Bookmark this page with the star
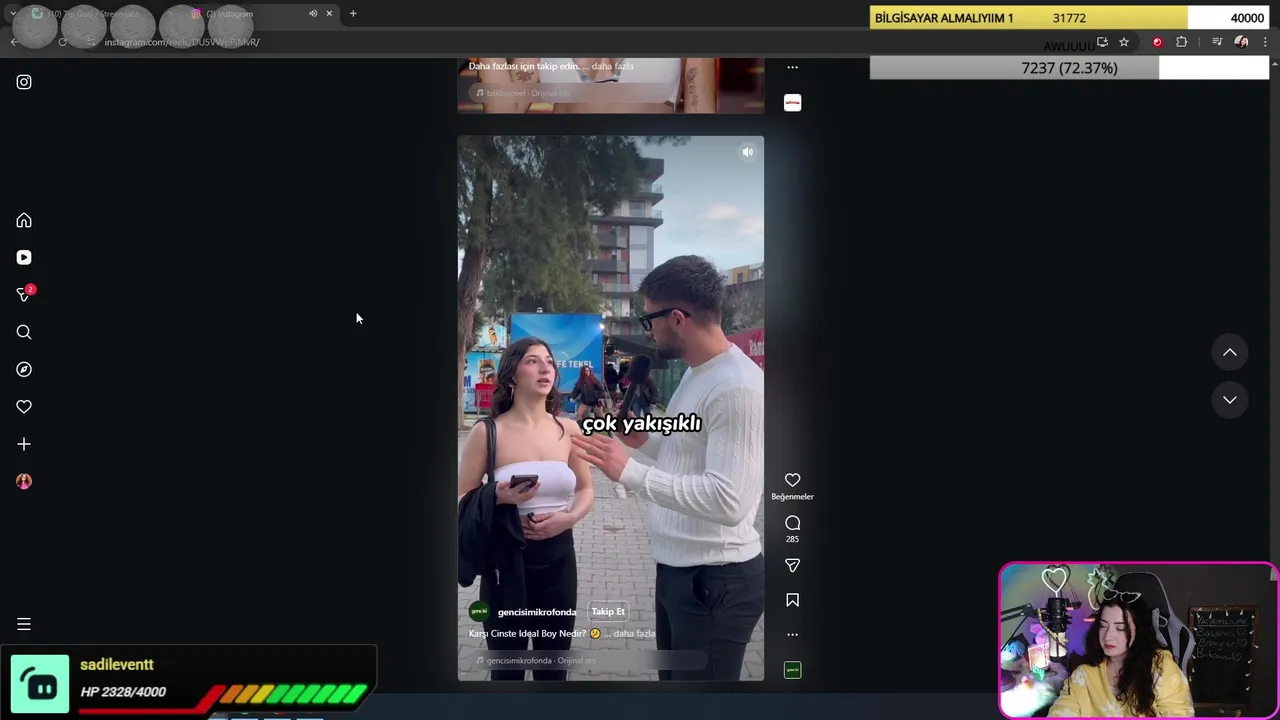The height and width of the screenshot is (720, 1280). coord(1124,42)
